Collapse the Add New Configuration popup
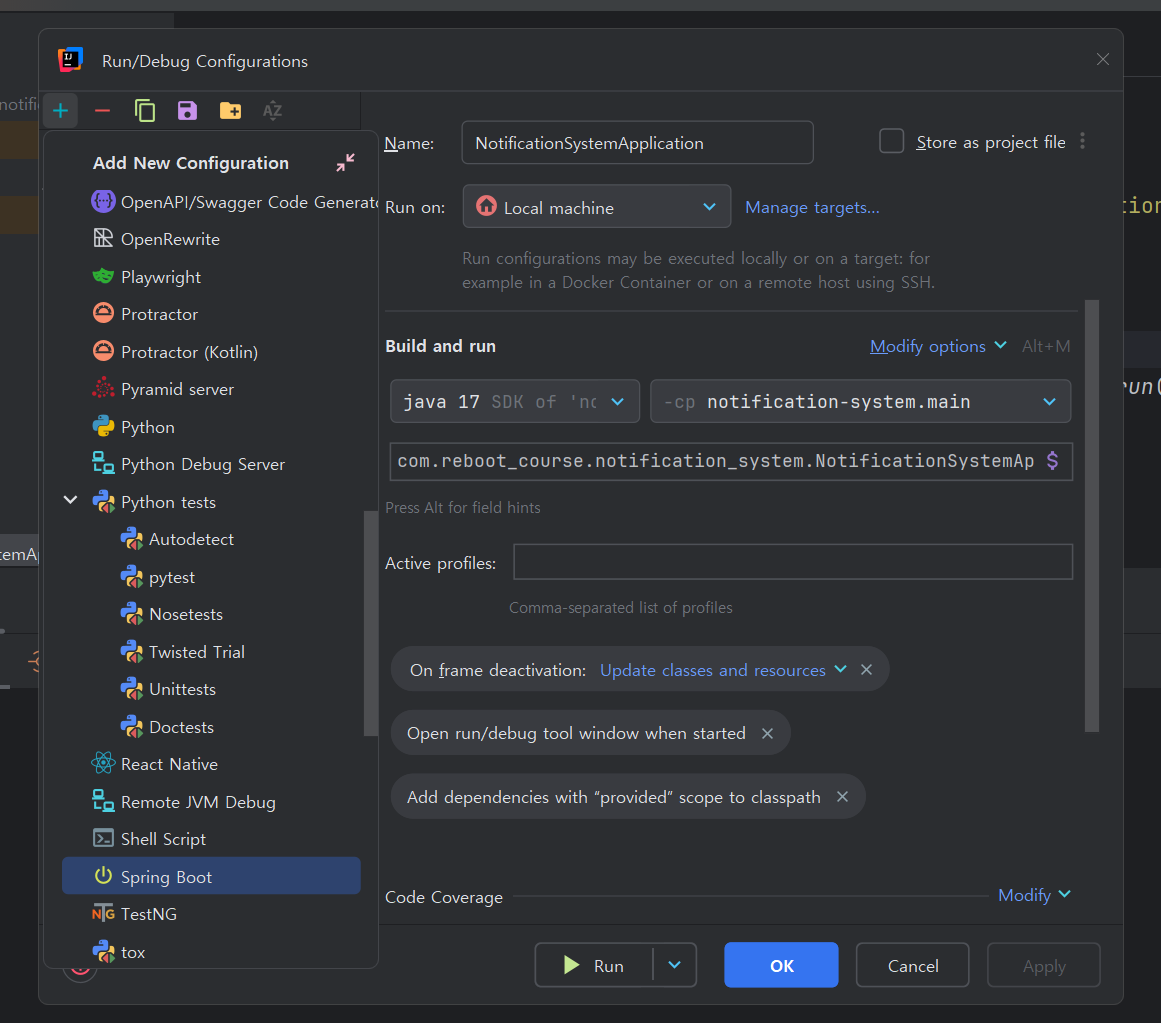1161x1023 pixels. (x=345, y=163)
